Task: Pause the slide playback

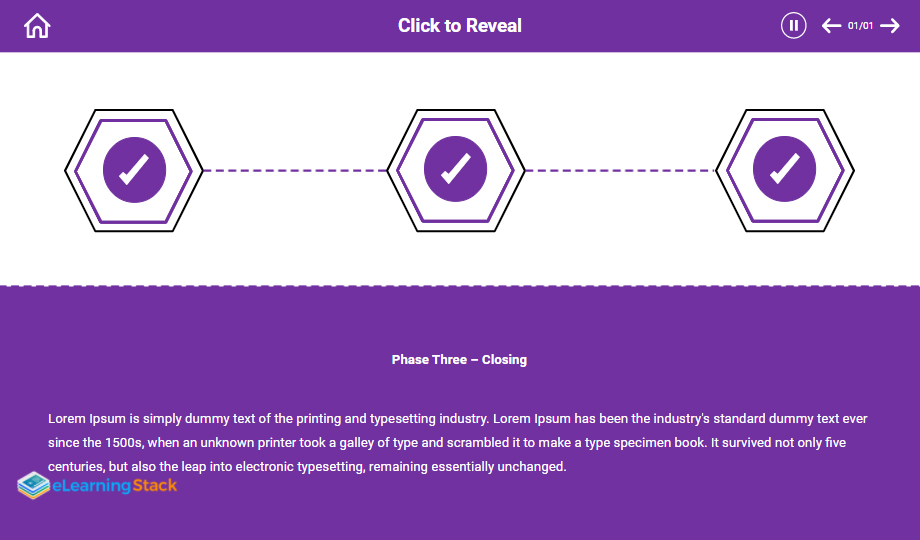Action: [x=793, y=26]
